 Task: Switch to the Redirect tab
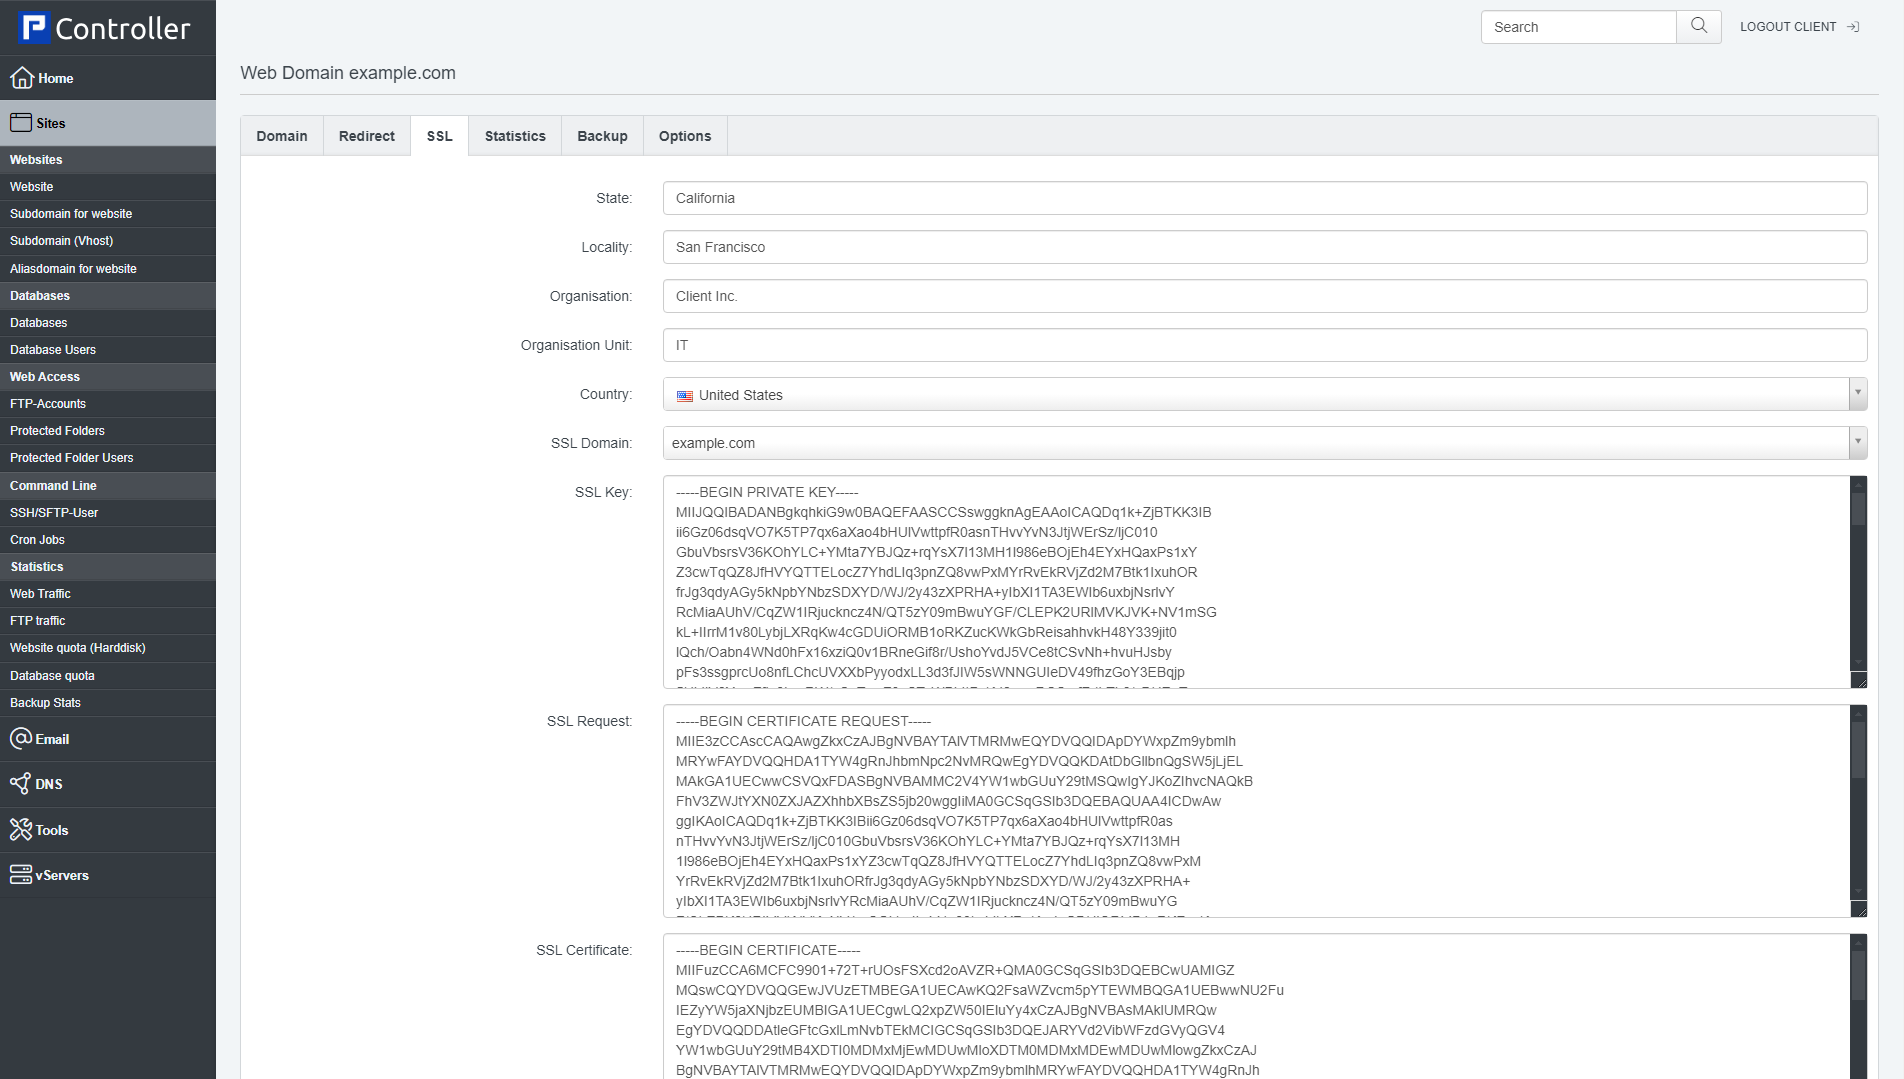(x=366, y=136)
